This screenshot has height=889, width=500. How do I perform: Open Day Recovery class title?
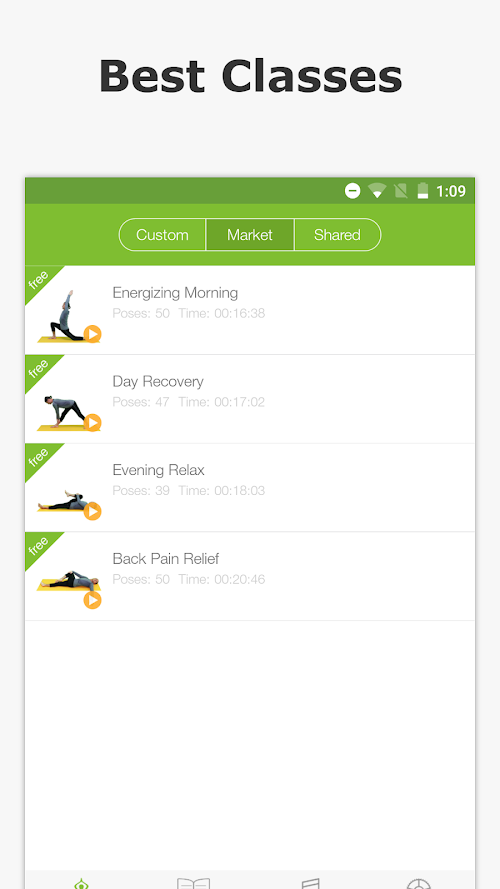coord(158,382)
